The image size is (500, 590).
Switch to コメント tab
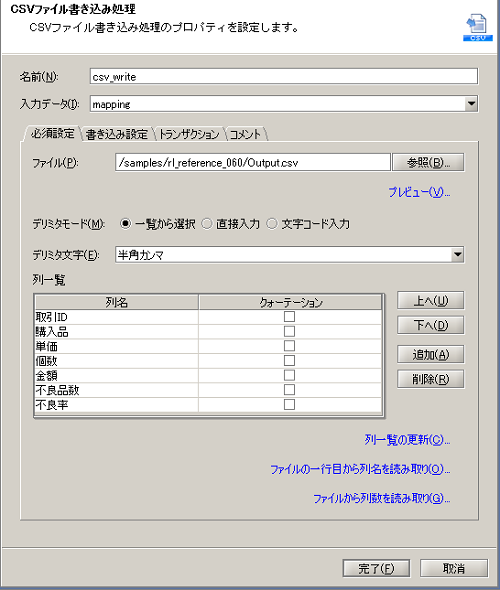(245, 134)
